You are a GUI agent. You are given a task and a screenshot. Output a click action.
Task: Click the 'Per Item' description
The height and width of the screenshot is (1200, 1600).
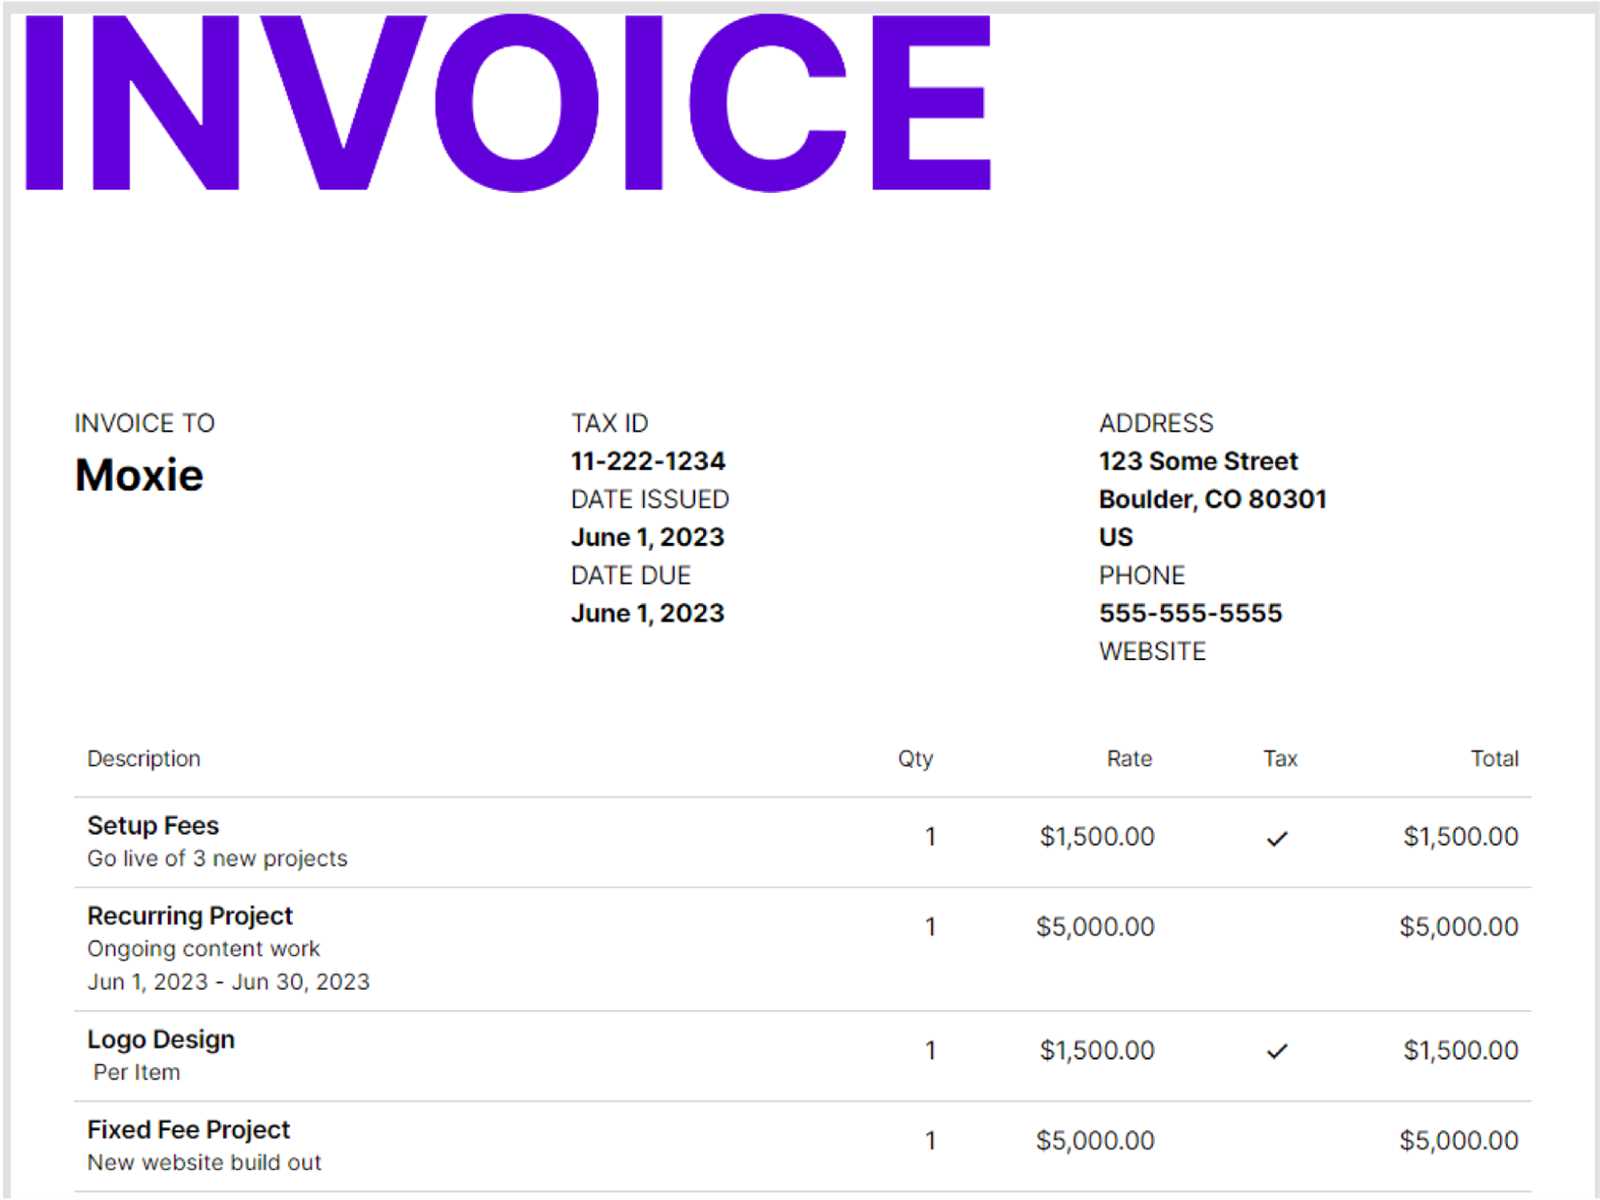click(x=137, y=1073)
